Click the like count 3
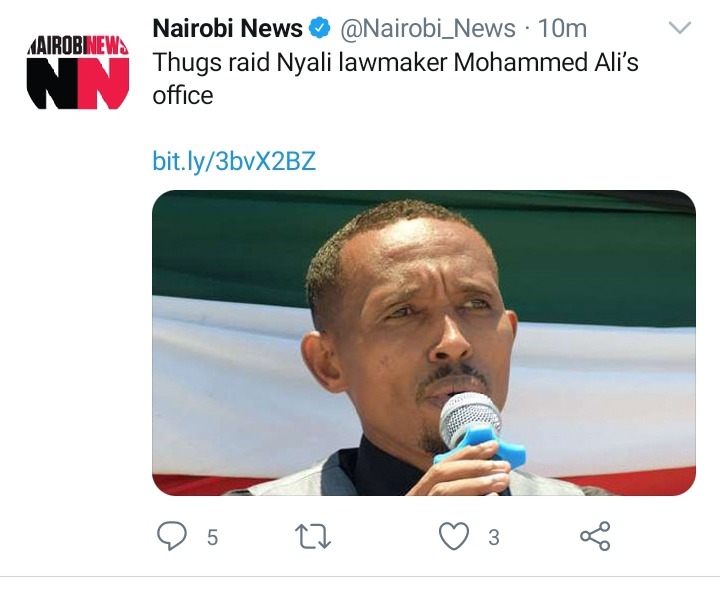 494,537
